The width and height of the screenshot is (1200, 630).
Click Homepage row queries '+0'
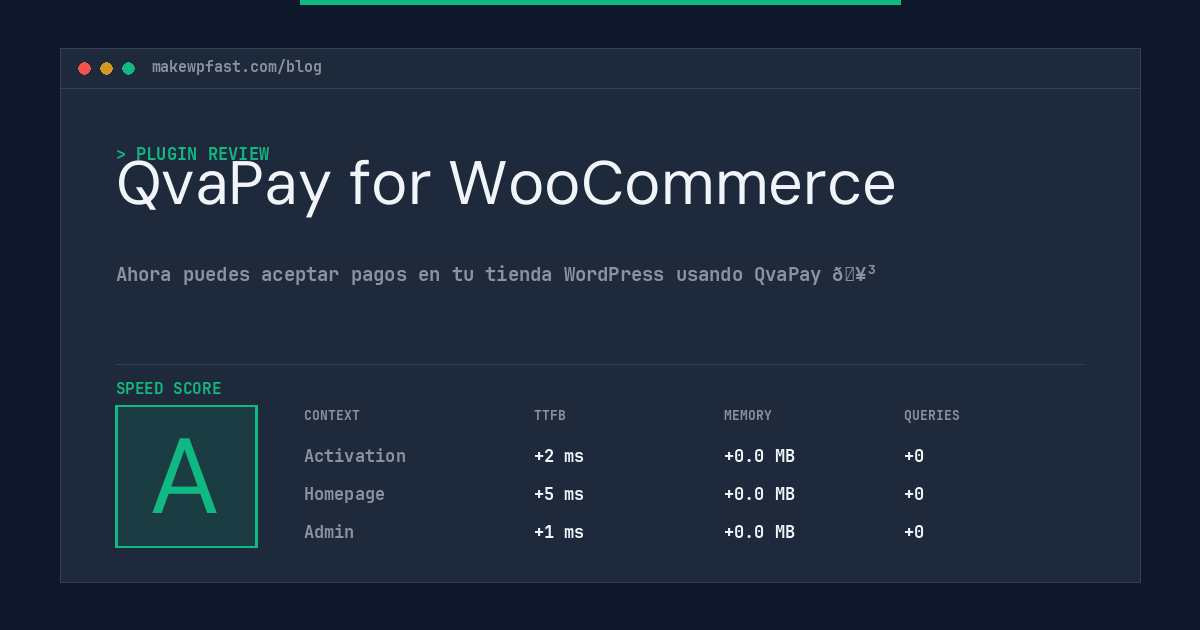point(914,494)
